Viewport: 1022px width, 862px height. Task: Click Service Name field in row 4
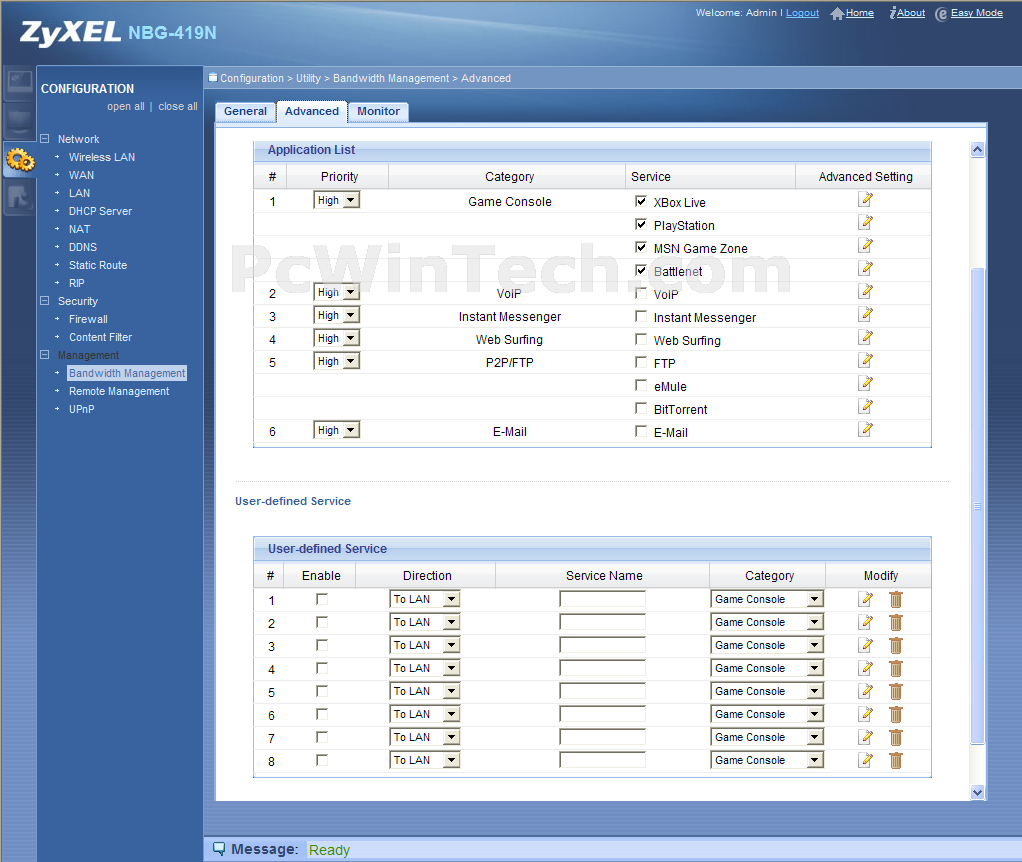click(602, 668)
